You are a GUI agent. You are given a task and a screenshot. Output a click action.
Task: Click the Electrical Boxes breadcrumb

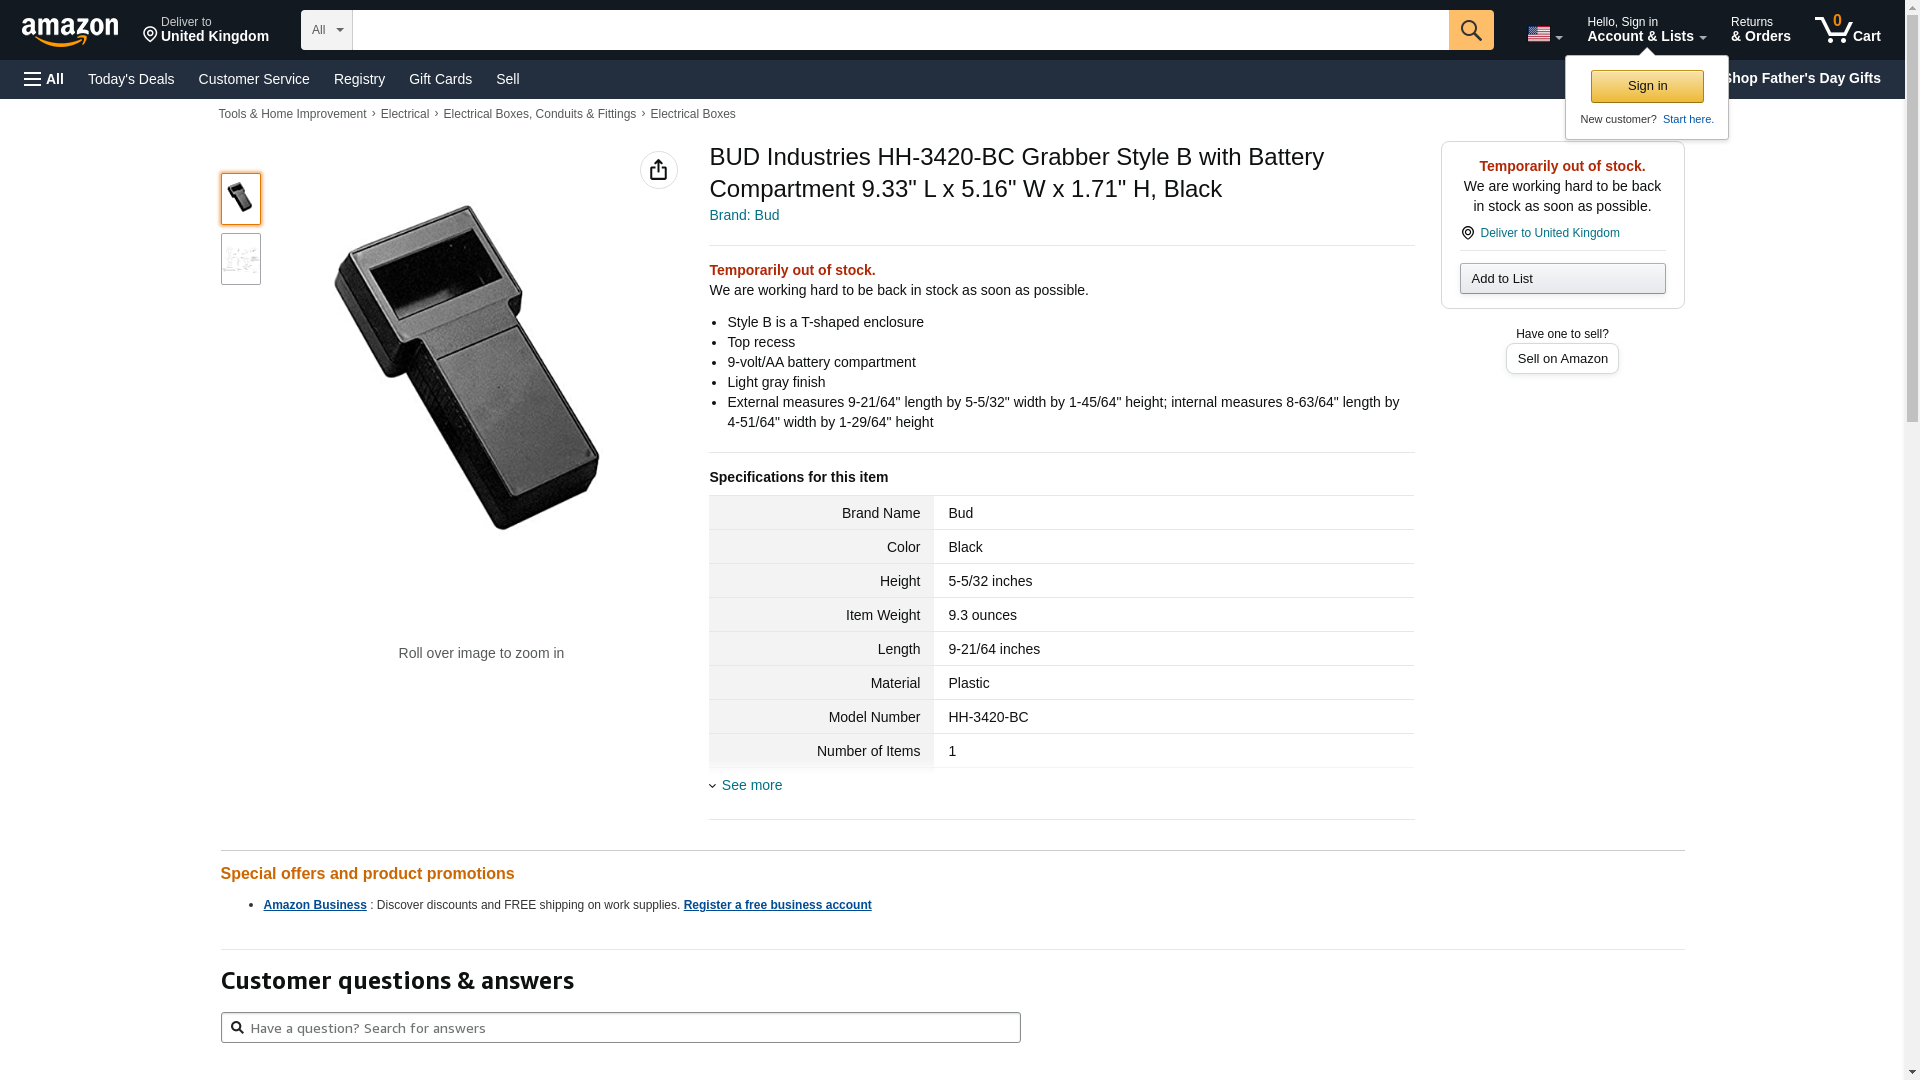coord(692,114)
